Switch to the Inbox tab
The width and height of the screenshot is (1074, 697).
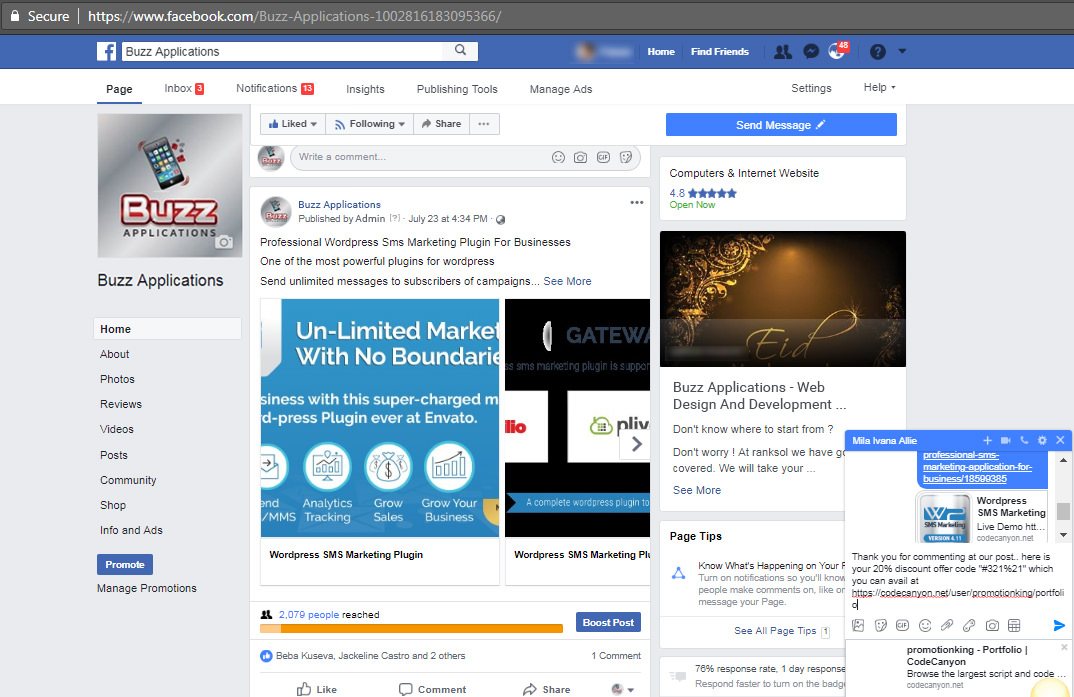pos(184,88)
